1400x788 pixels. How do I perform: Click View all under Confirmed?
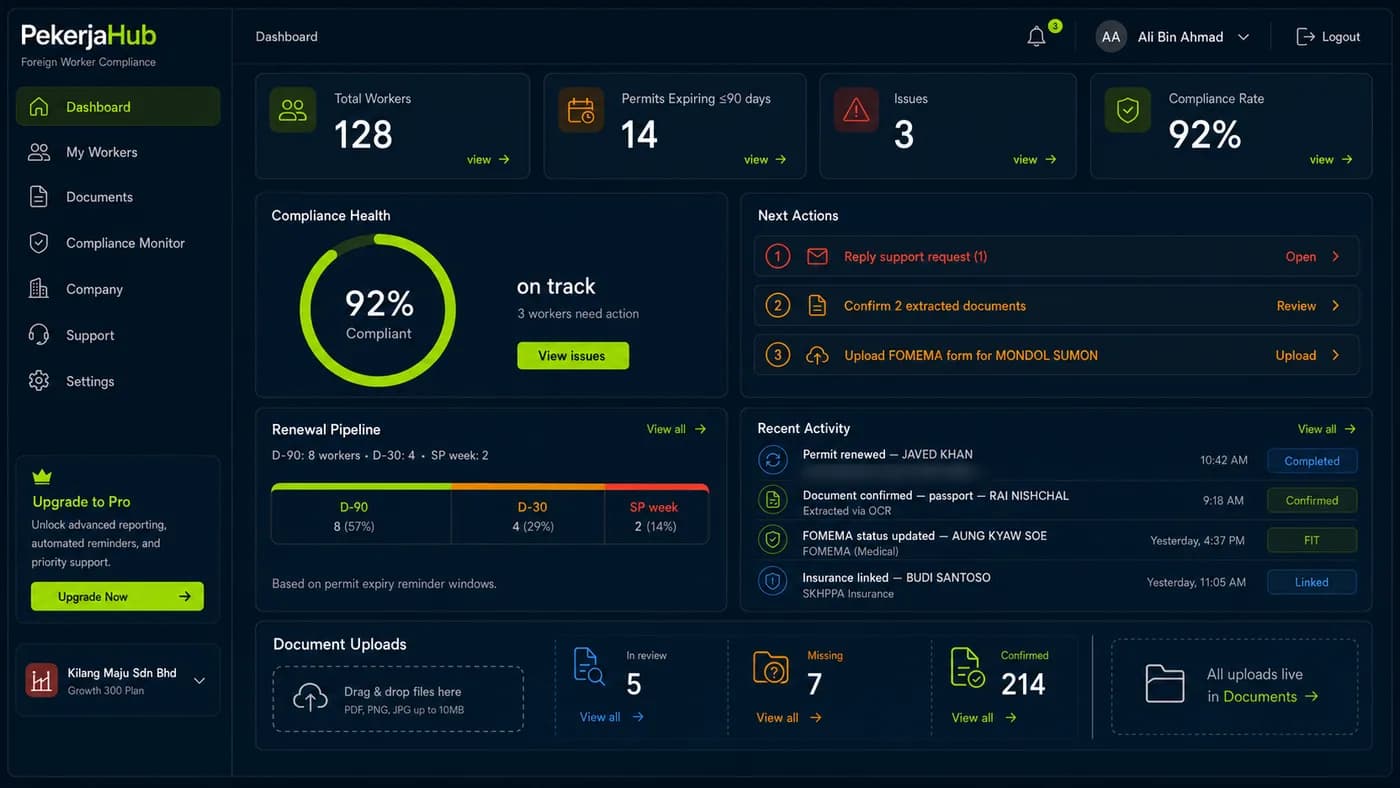tap(984, 717)
